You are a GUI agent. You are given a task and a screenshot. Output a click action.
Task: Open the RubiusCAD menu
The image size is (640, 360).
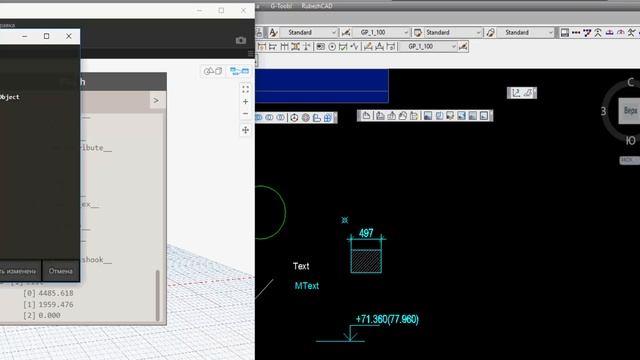click(317, 6)
